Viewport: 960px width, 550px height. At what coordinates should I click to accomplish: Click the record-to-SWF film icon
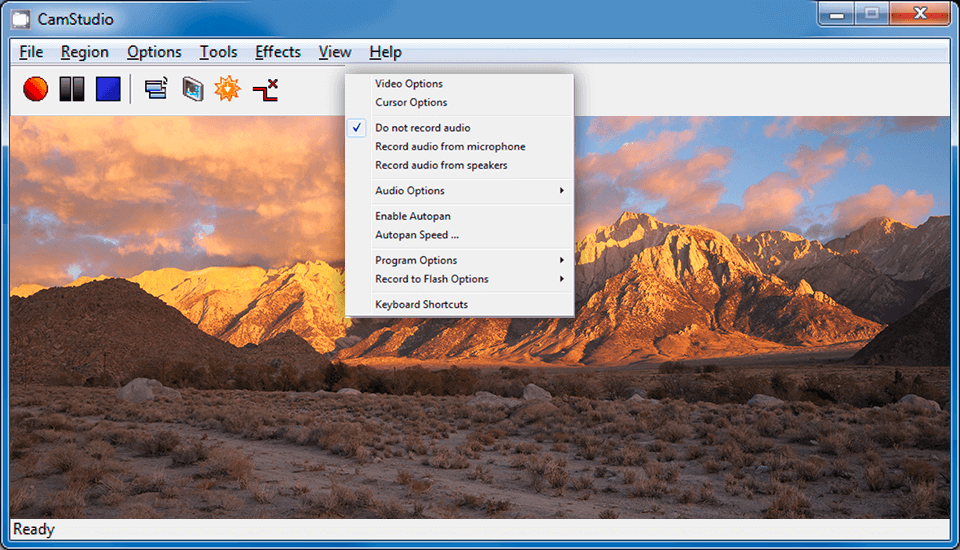193,89
